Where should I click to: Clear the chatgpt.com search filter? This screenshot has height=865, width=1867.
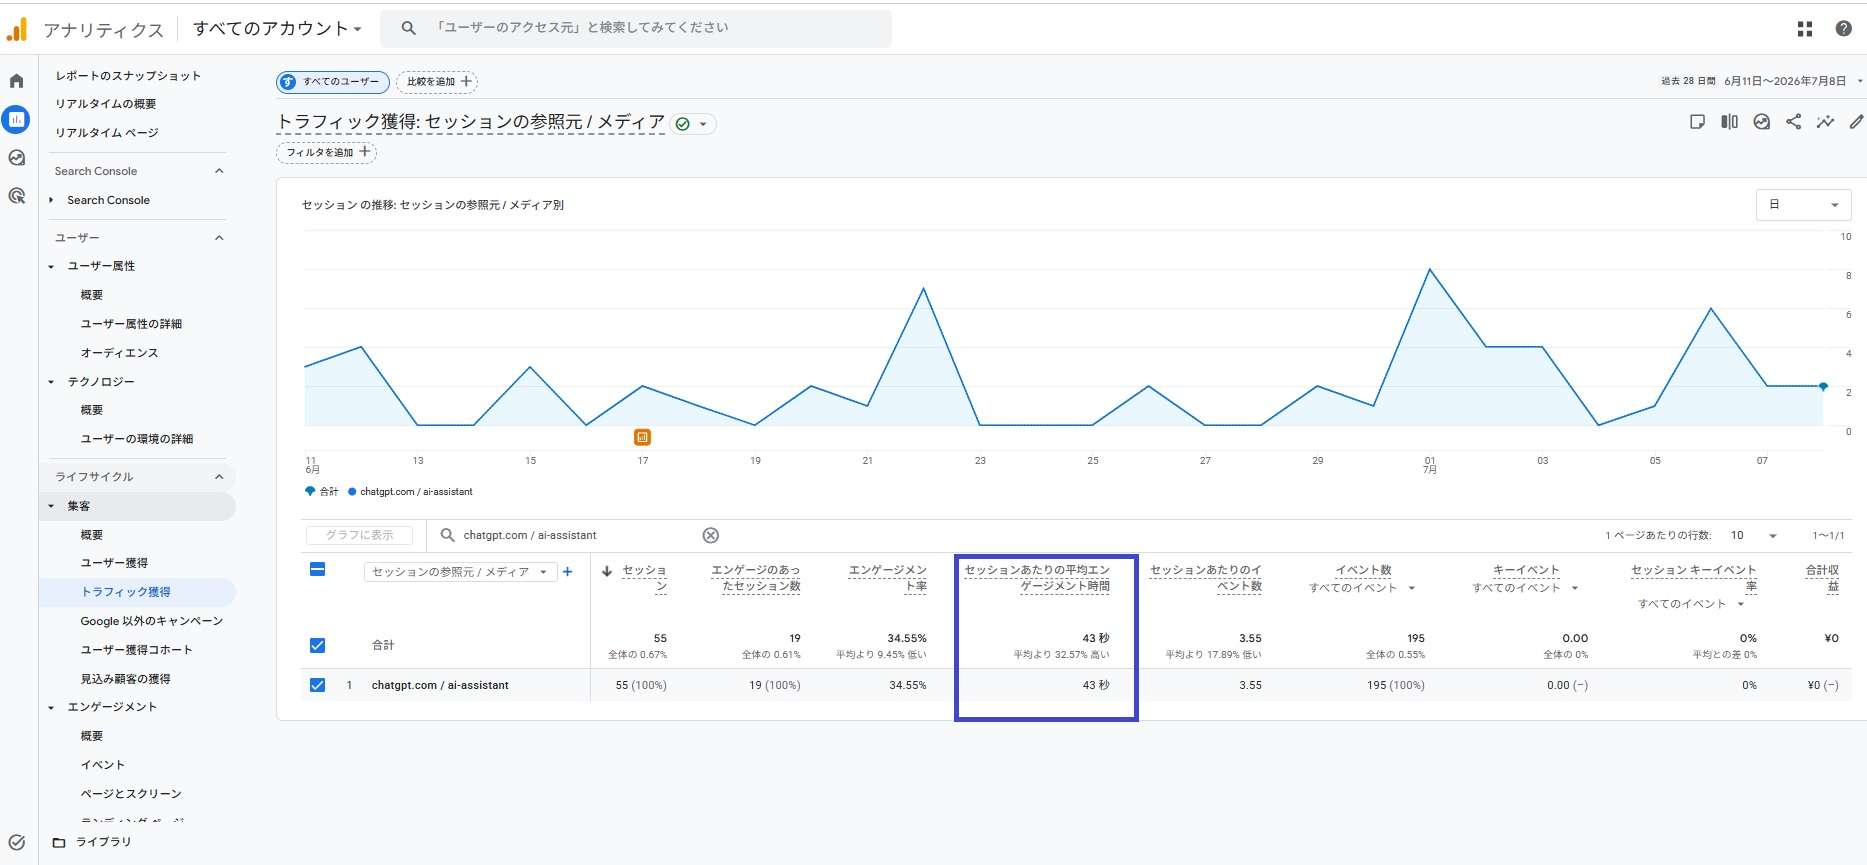coord(711,535)
